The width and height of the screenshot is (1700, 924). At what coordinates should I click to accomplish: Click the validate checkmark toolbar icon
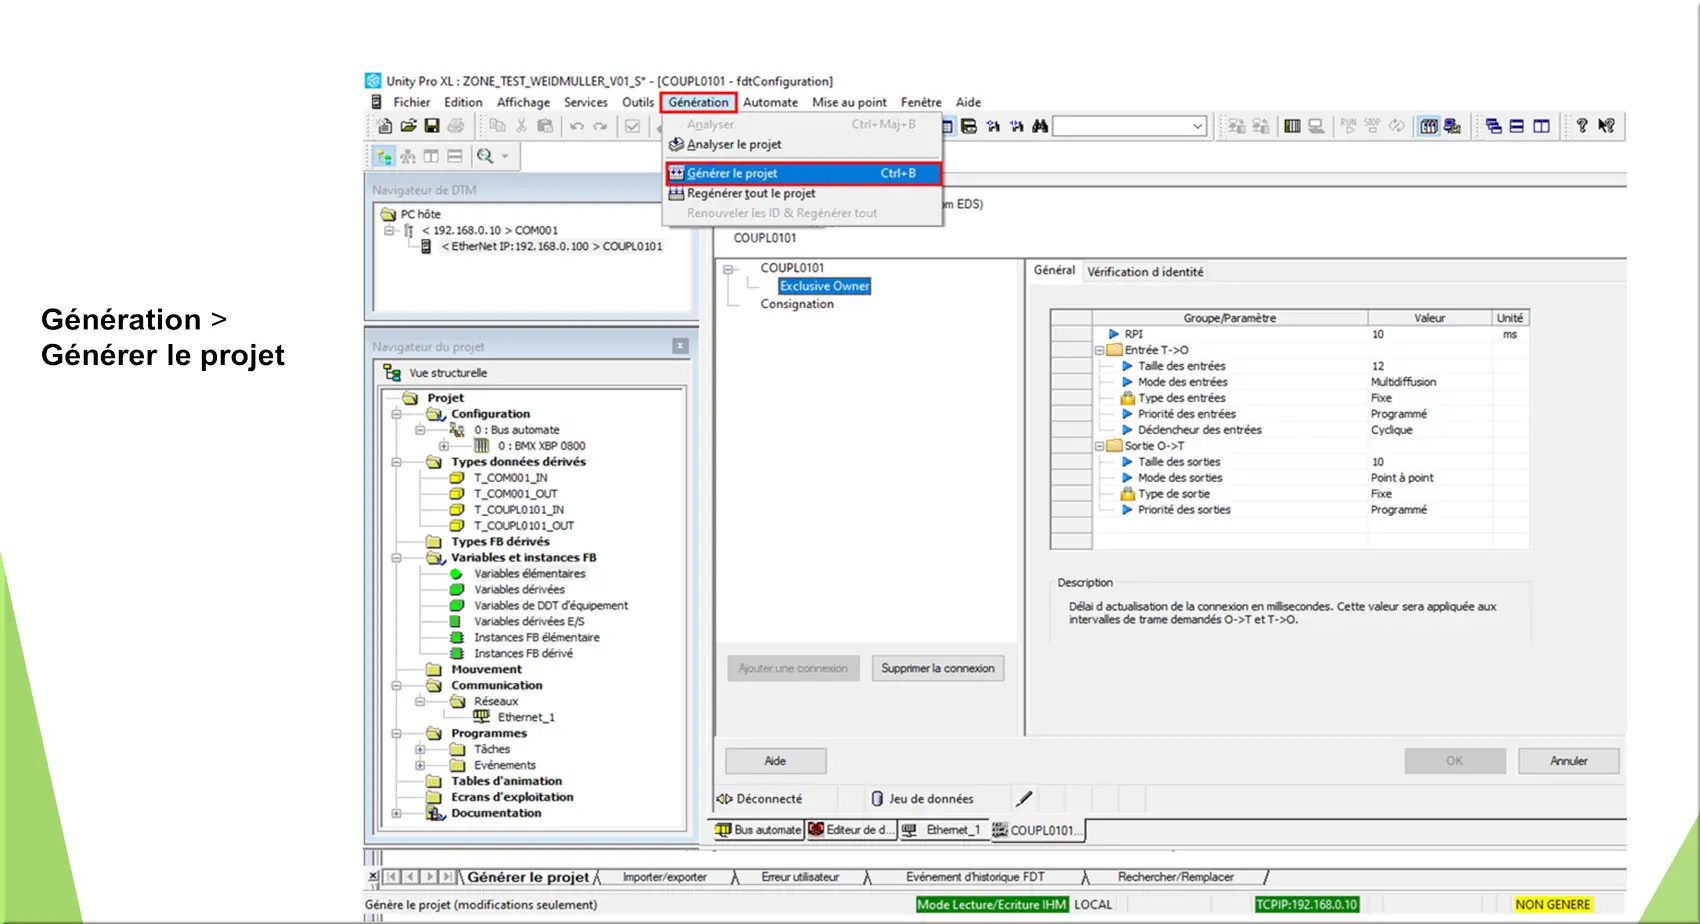pyautogui.click(x=633, y=126)
